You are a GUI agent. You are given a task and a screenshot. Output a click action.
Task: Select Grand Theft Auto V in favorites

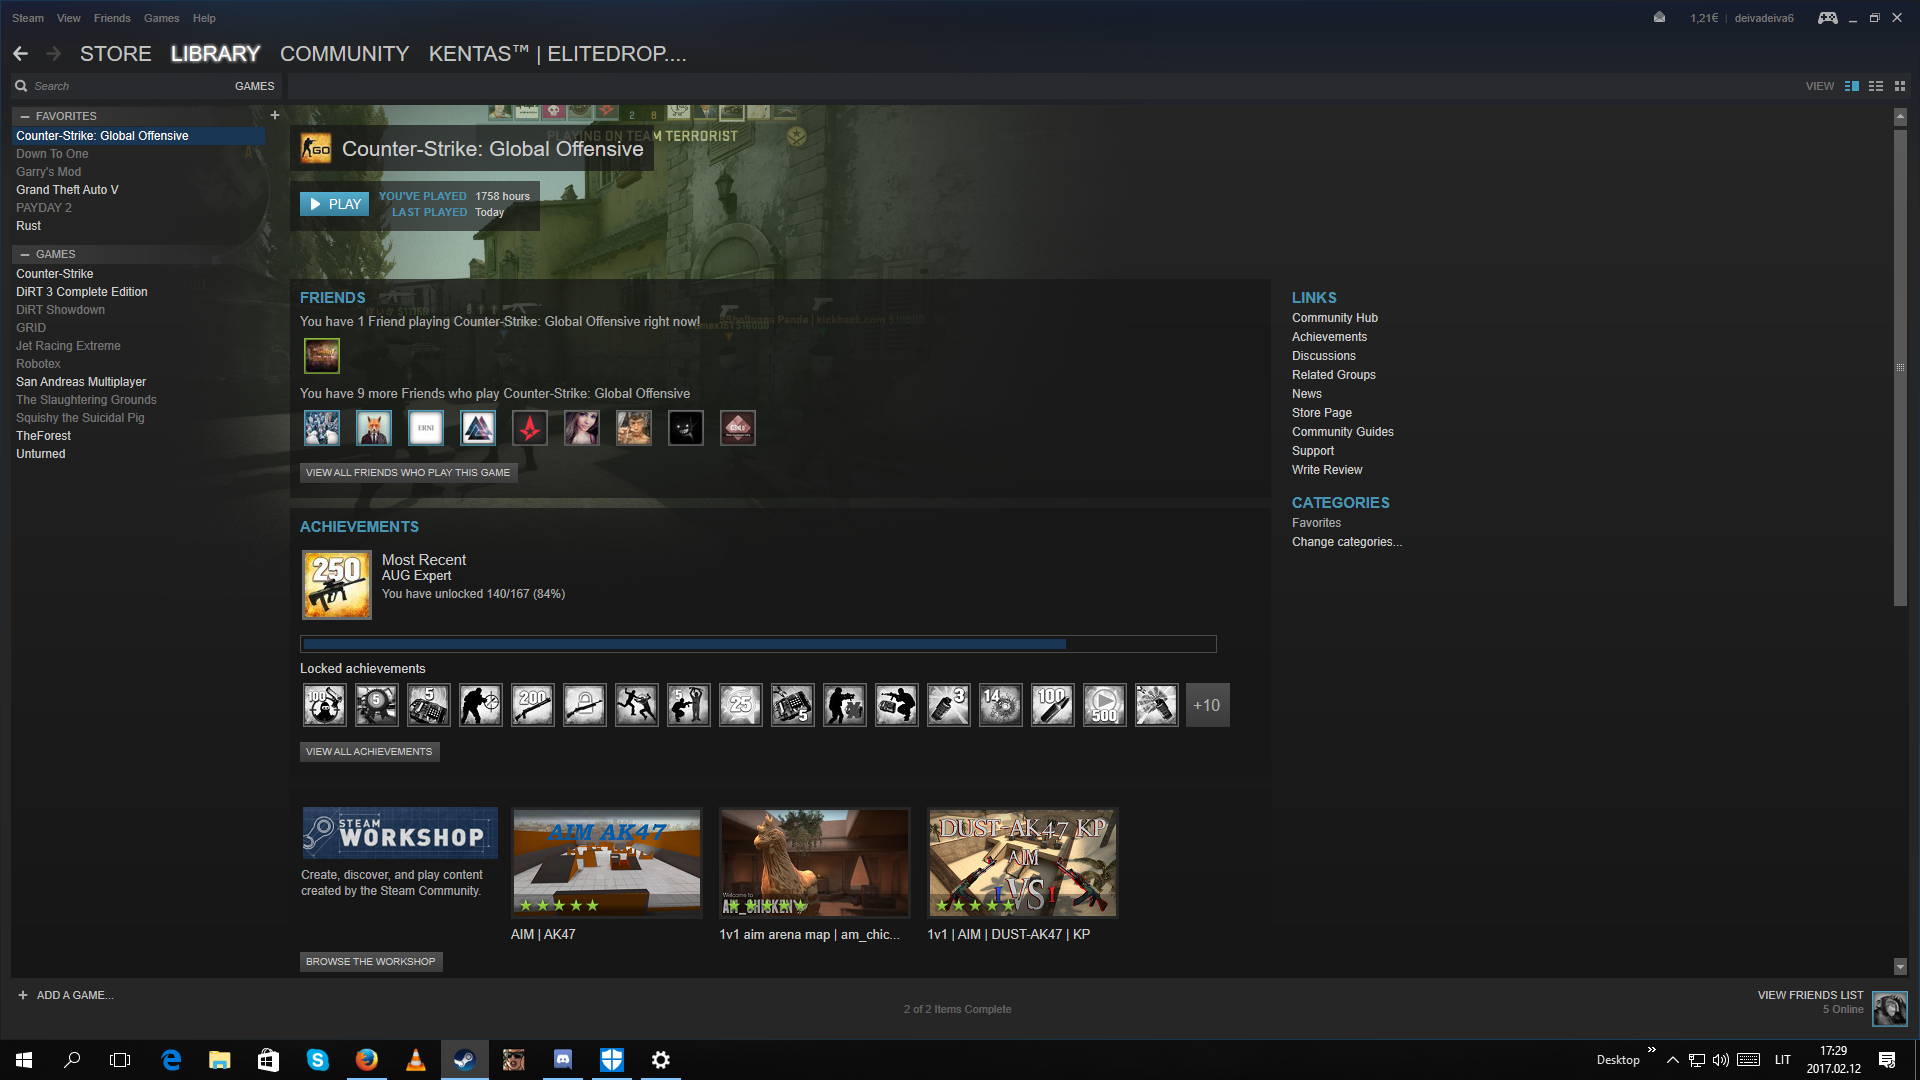pyautogui.click(x=67, y=190)
